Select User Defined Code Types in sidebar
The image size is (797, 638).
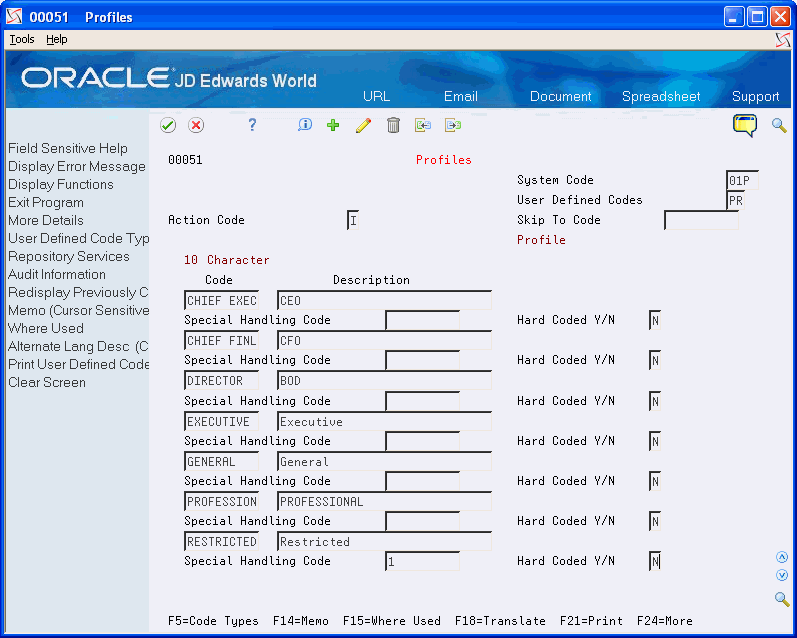(x=78, y=238)
